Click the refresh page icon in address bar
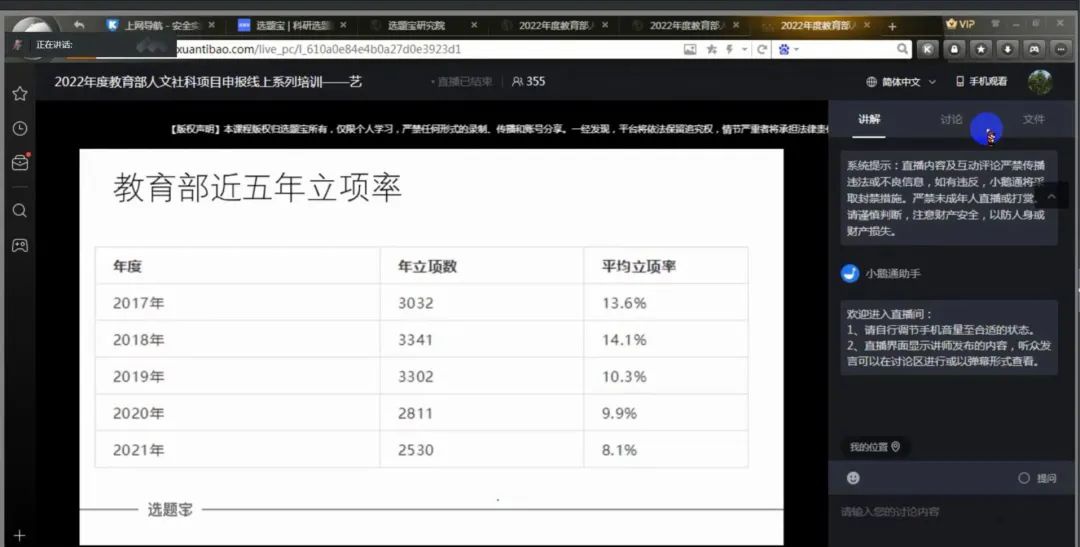 (x=762, y=48)
